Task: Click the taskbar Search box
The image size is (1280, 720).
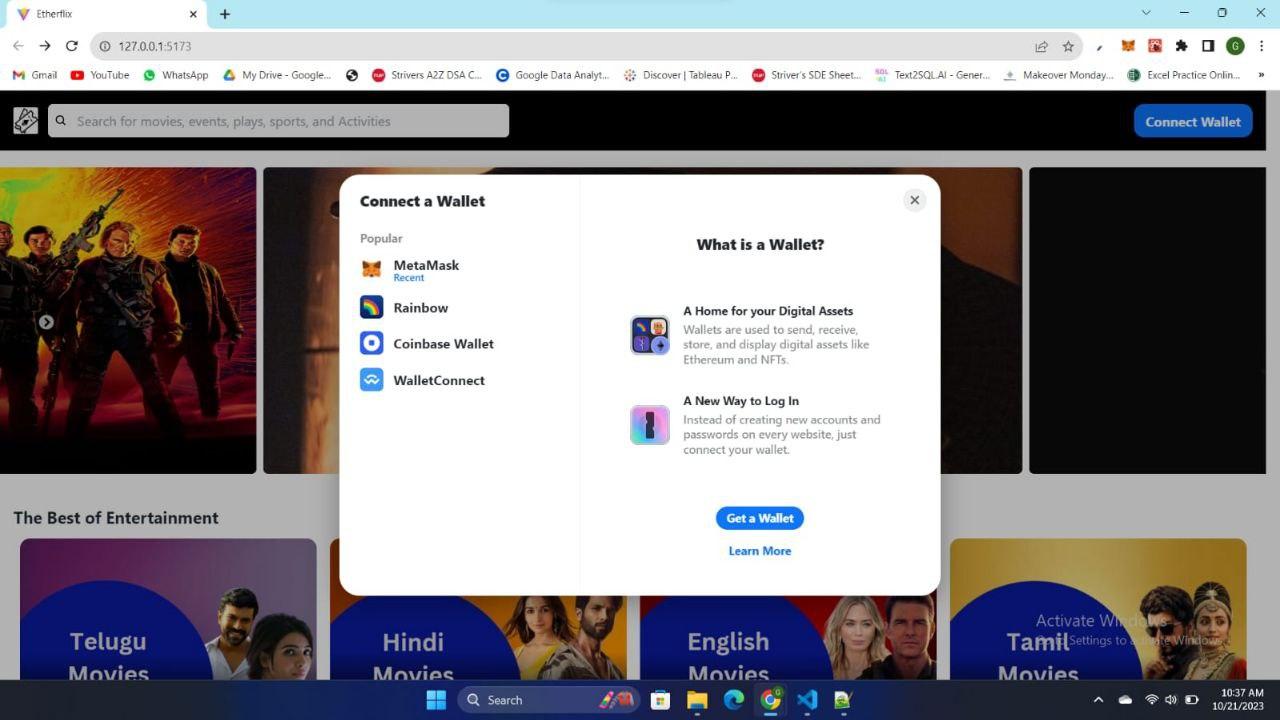Action: (x=549, y=700)
